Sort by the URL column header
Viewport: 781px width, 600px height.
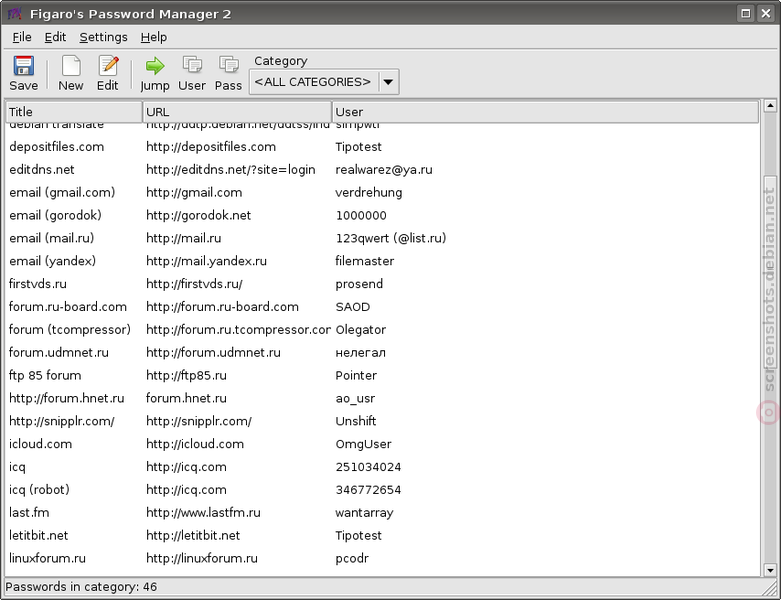(x=238, y=112)
